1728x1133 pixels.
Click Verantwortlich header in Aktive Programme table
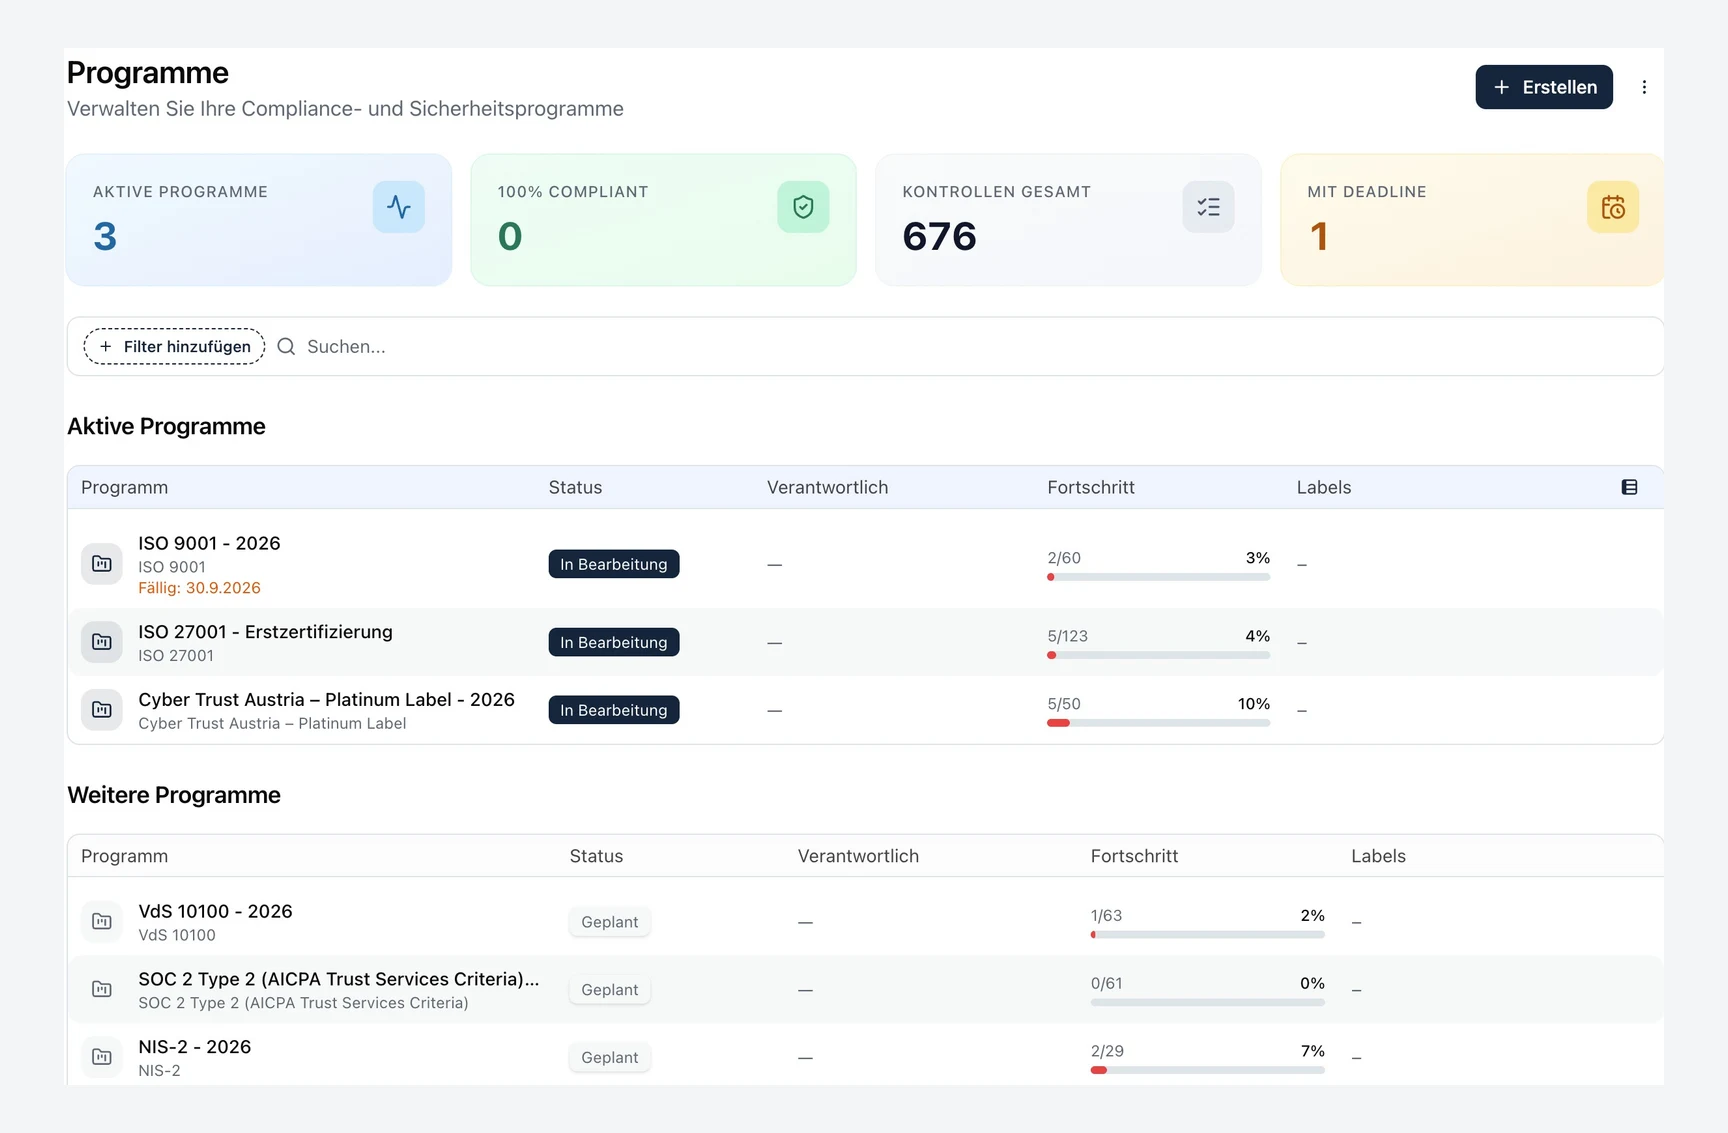pyautogui.click(x=827, y=487)
